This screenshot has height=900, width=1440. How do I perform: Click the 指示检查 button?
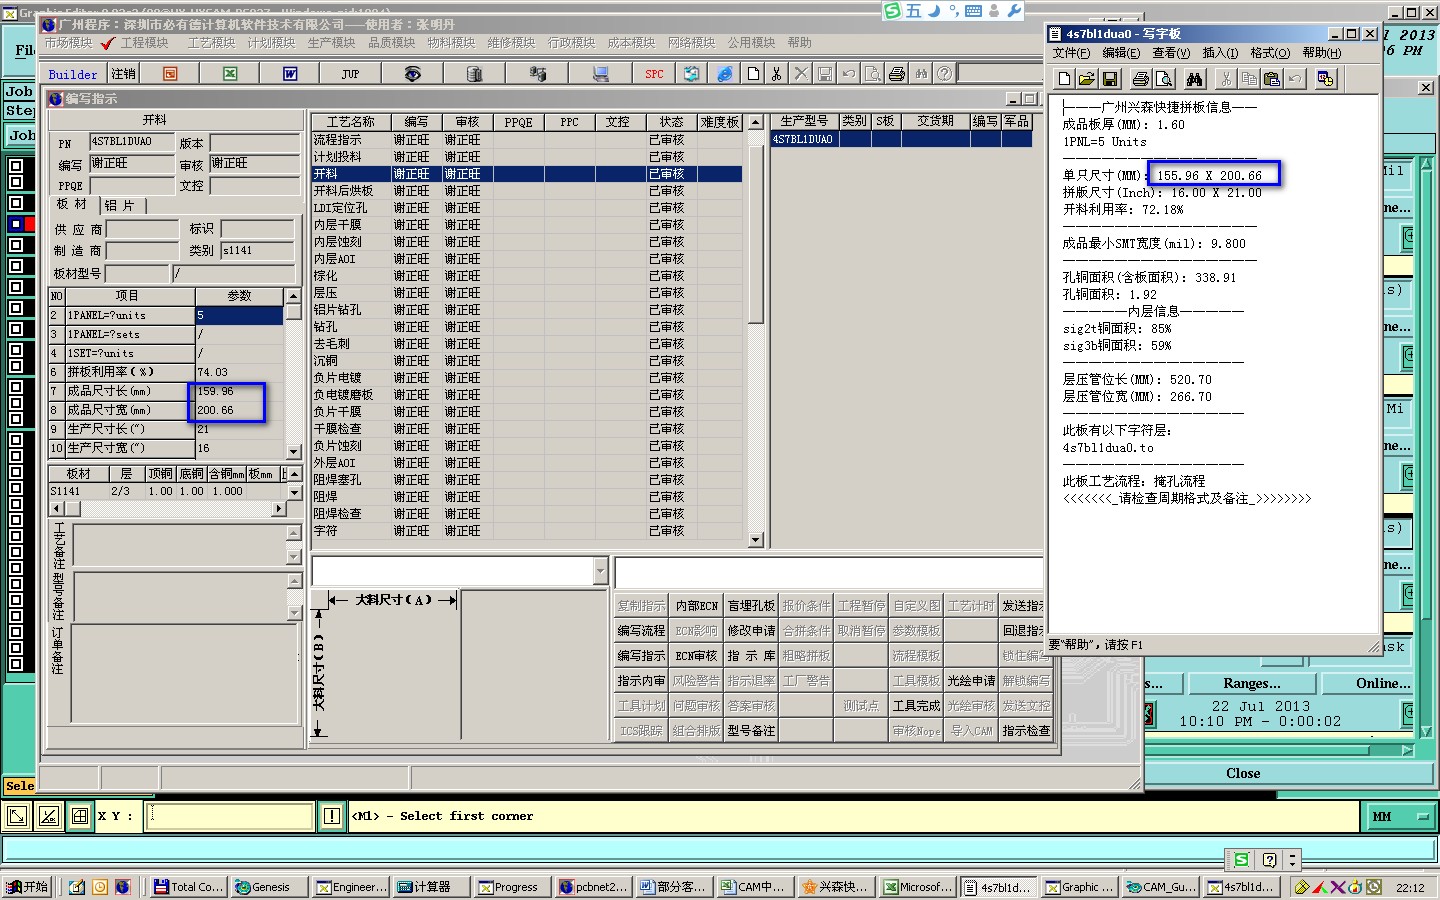(1026, 731)
